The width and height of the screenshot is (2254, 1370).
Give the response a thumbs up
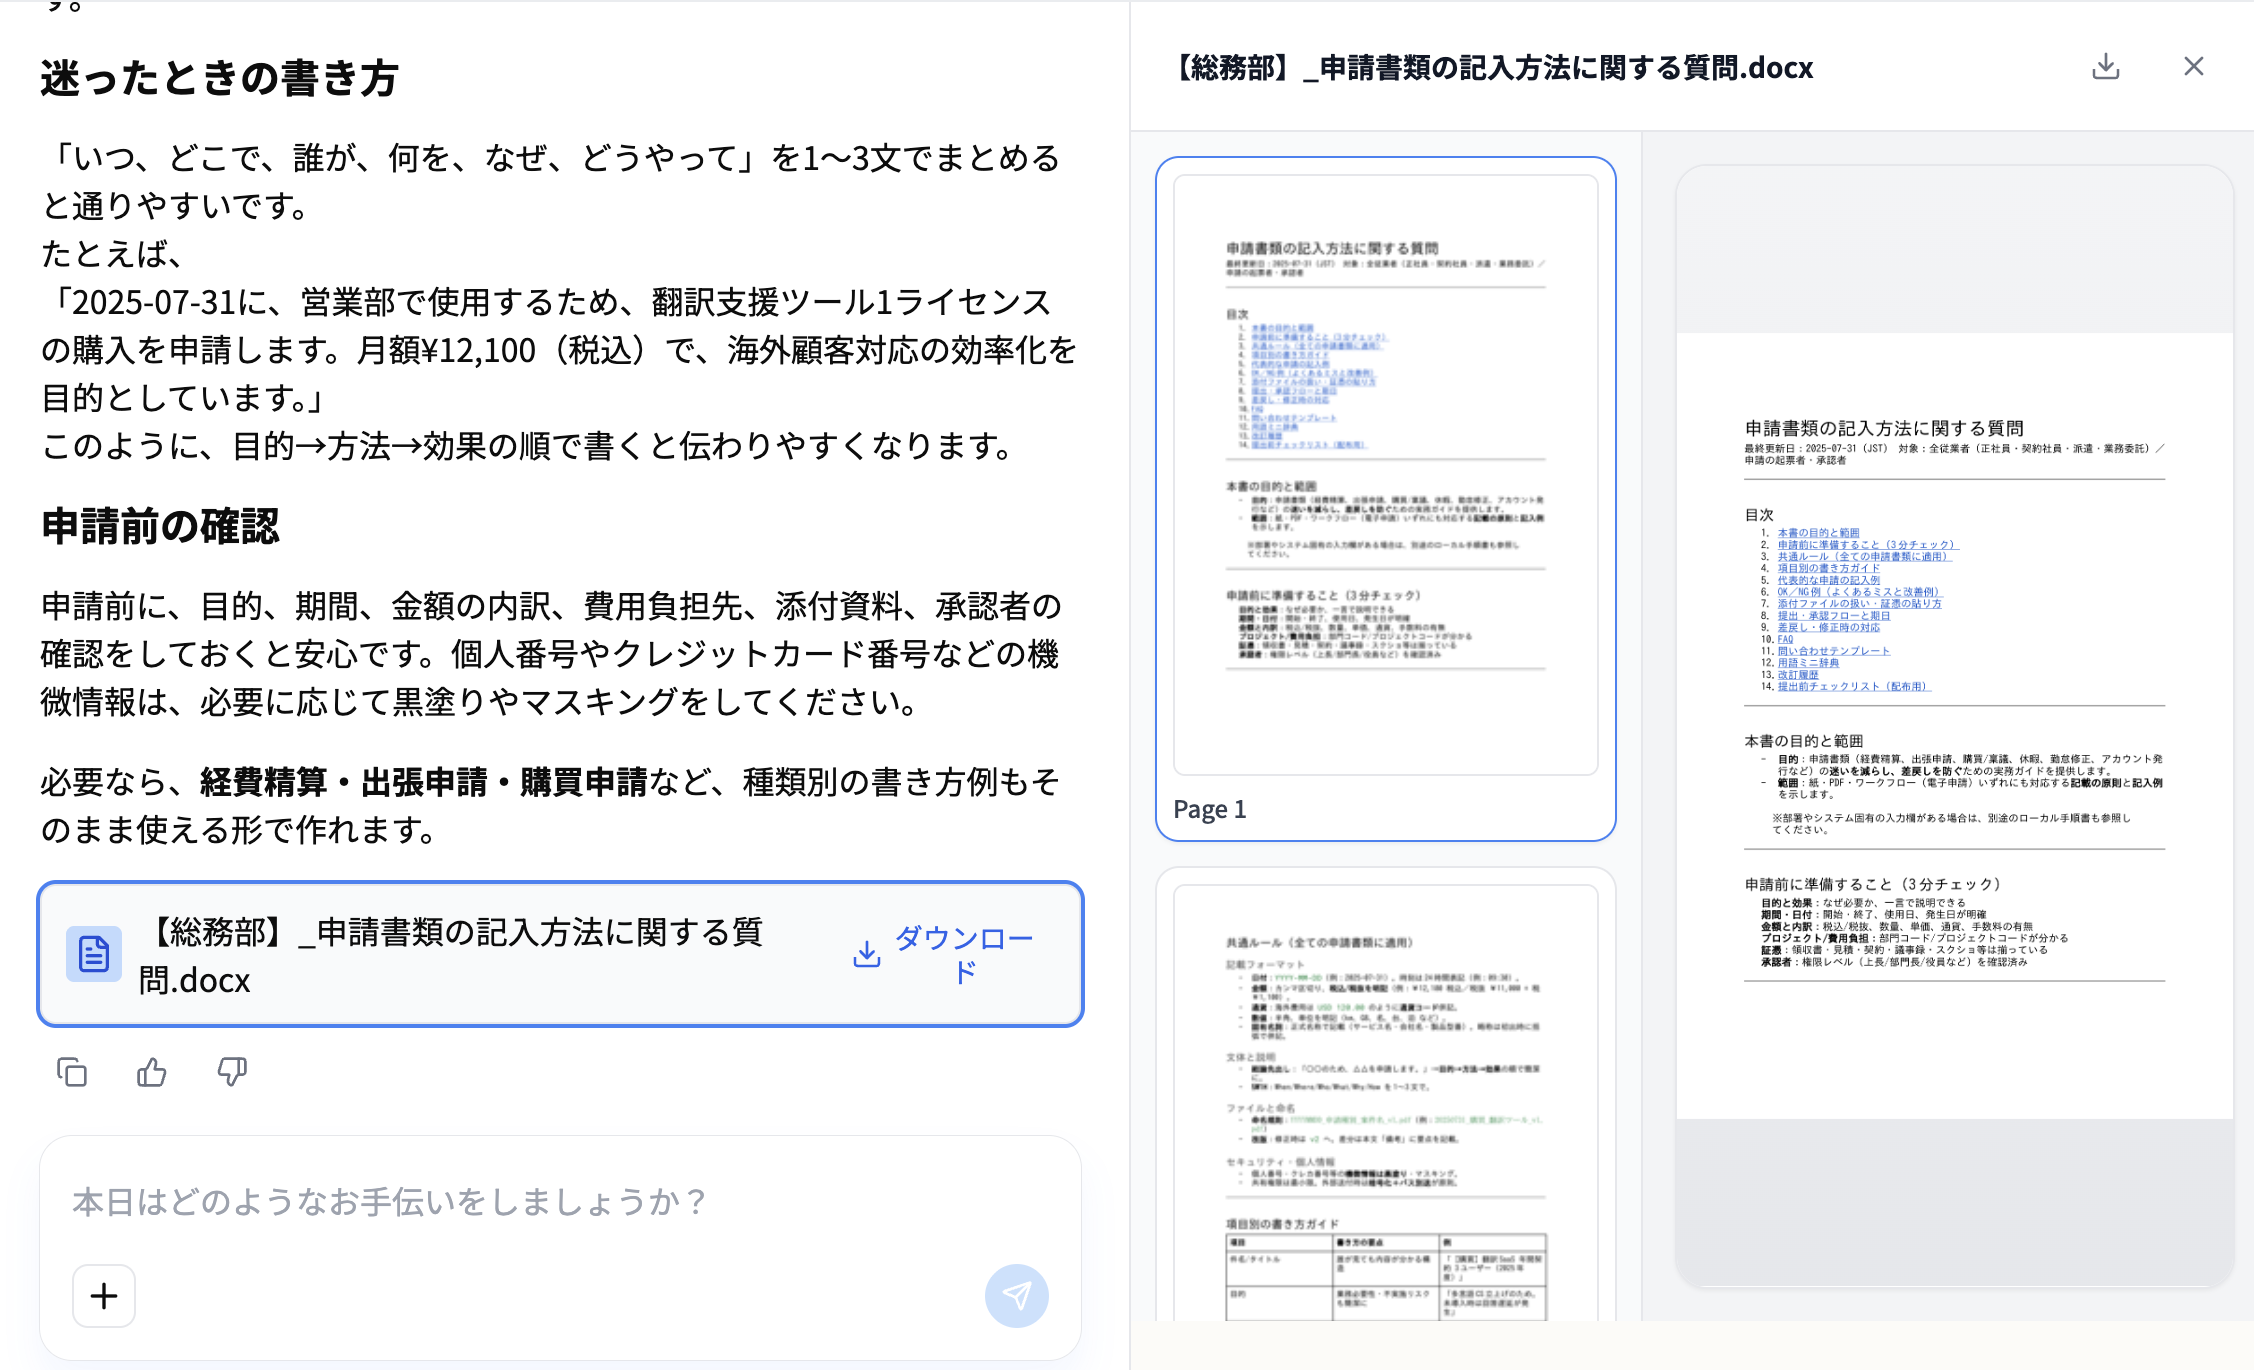click(x=152, y=1072)
